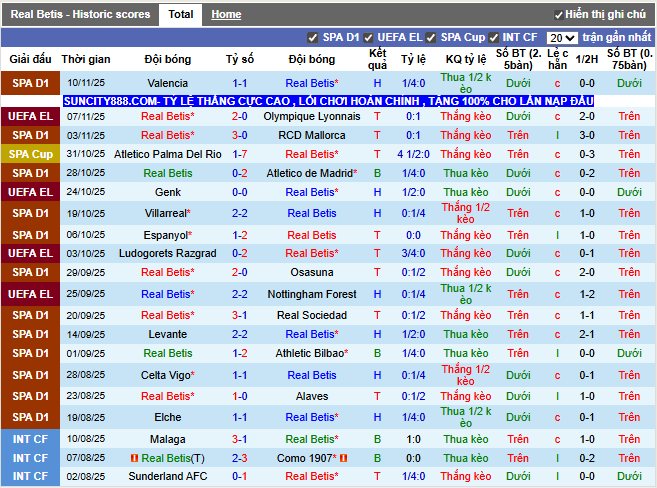Switch to the Home tab
This screenshot has width=657, height=488.
[226, 14]
